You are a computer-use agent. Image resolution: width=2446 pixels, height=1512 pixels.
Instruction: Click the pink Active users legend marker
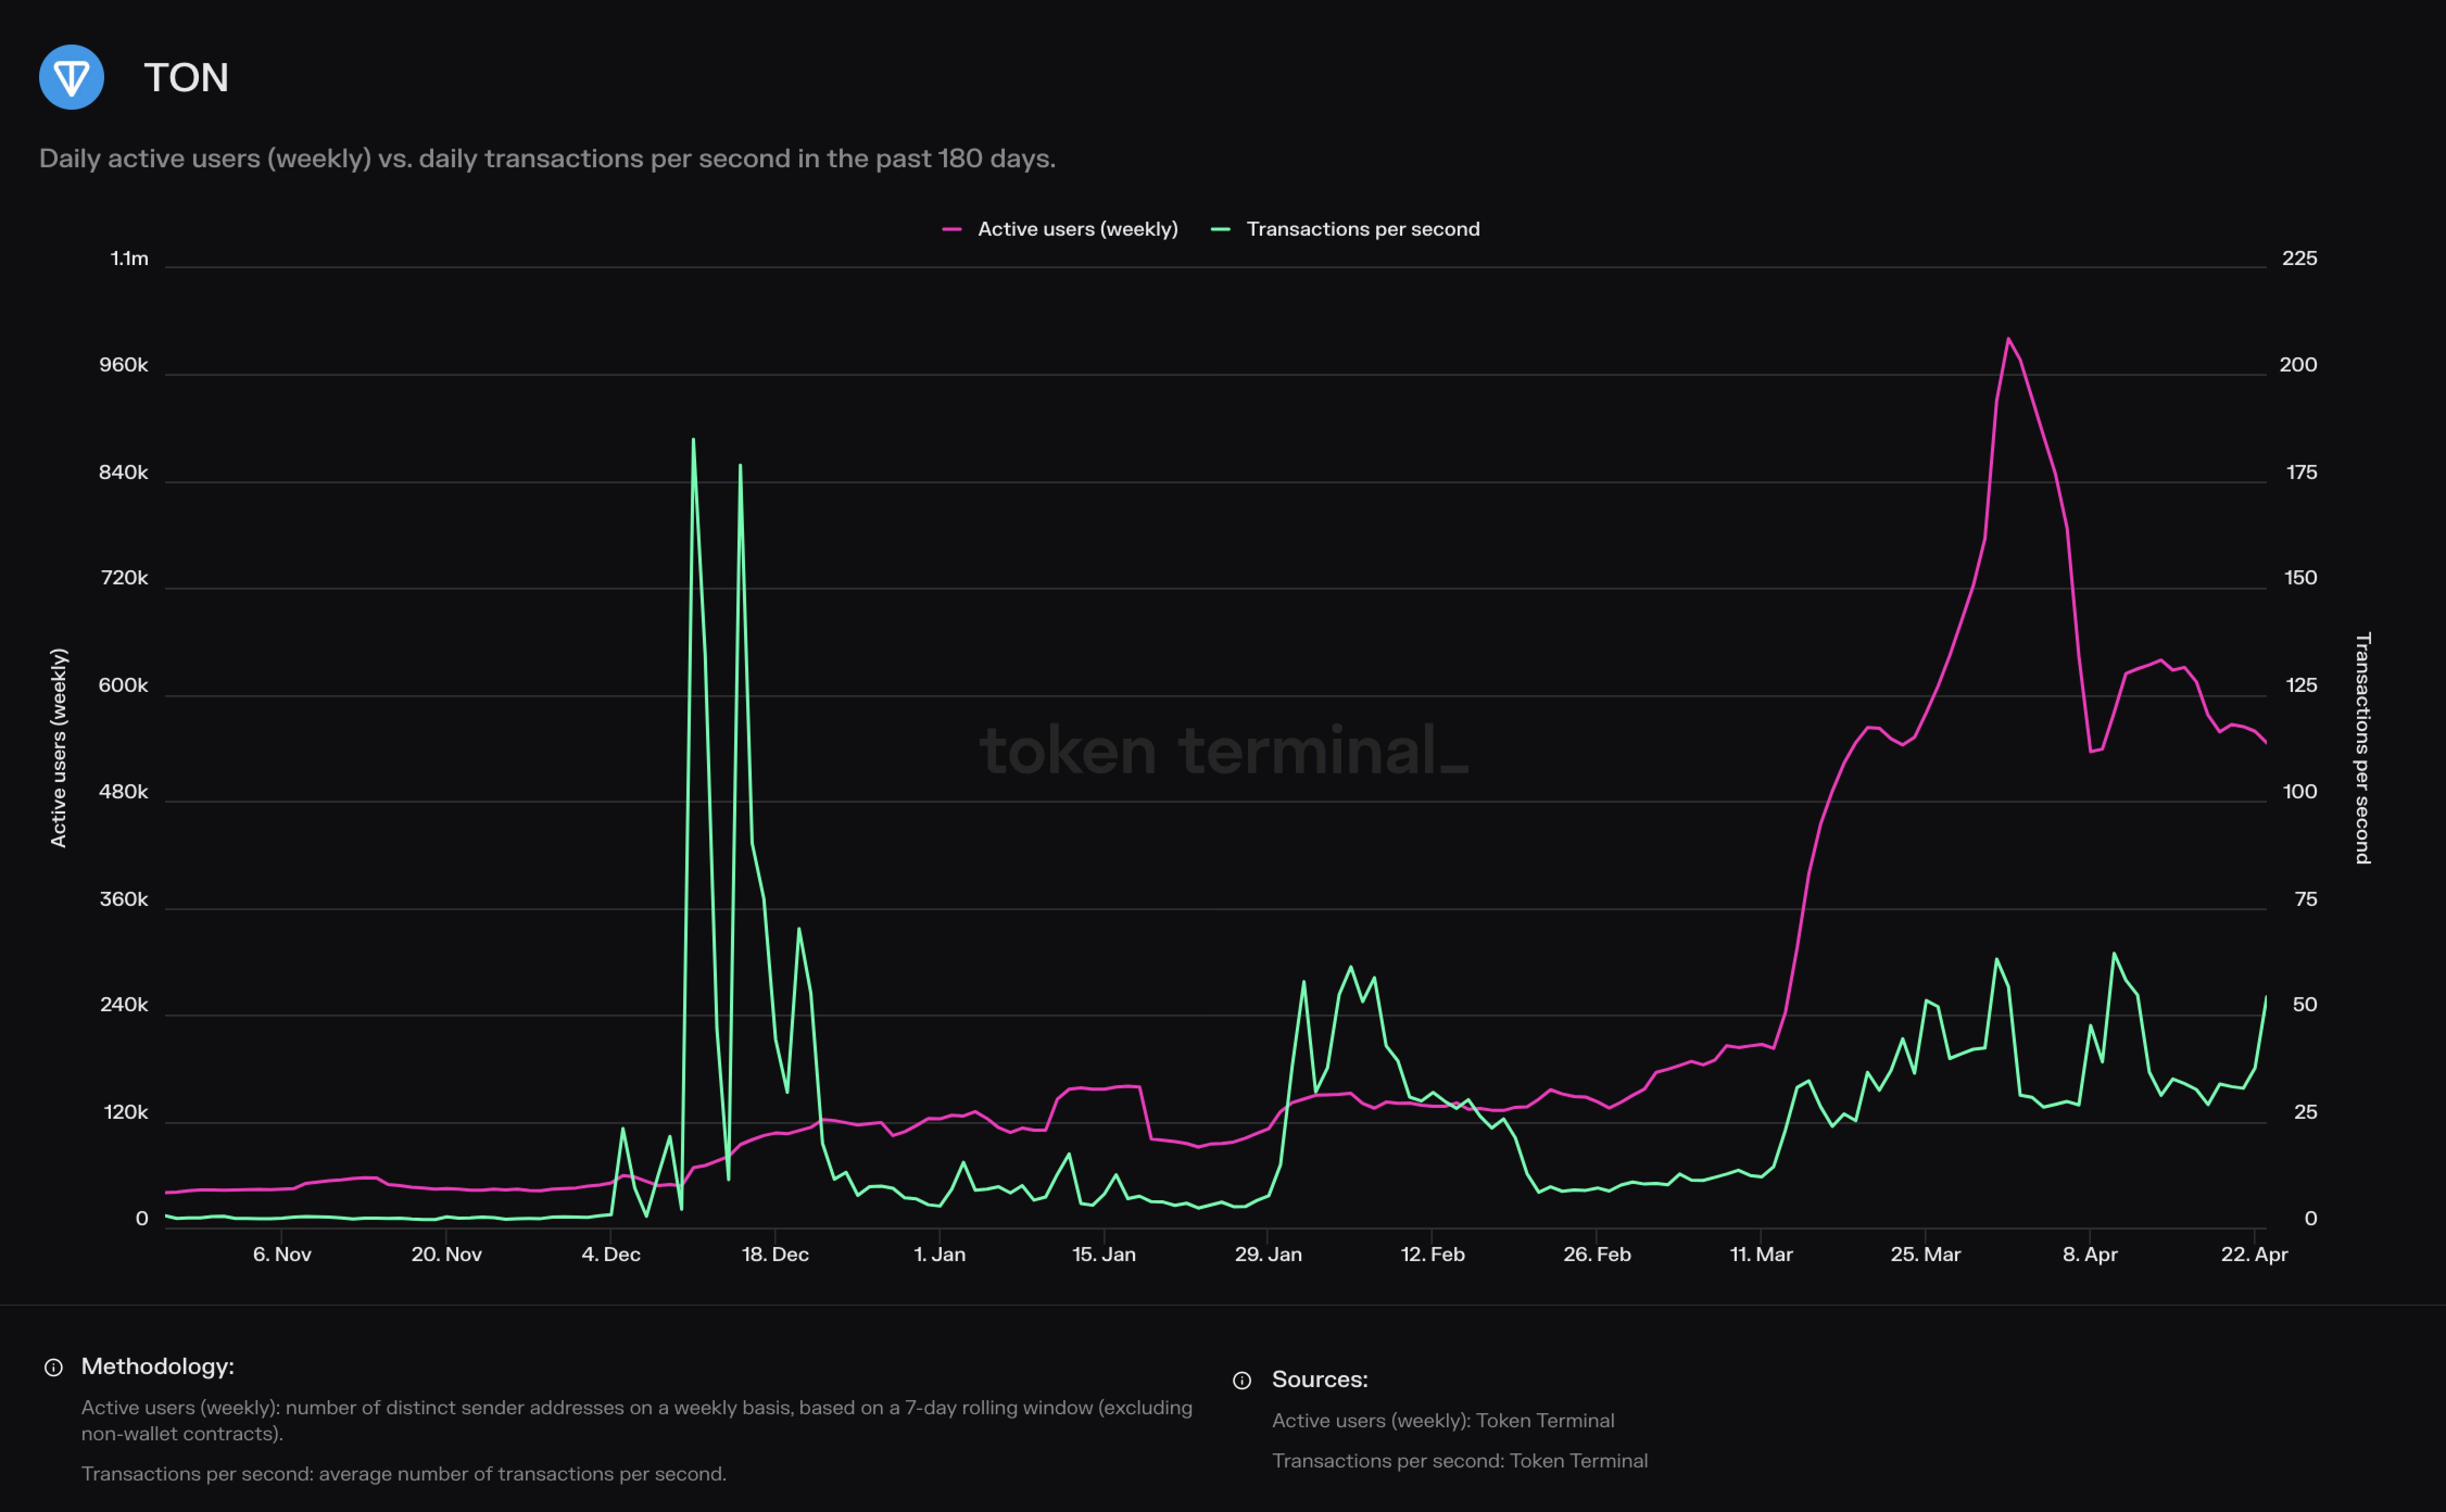click(x=952, y=229)
